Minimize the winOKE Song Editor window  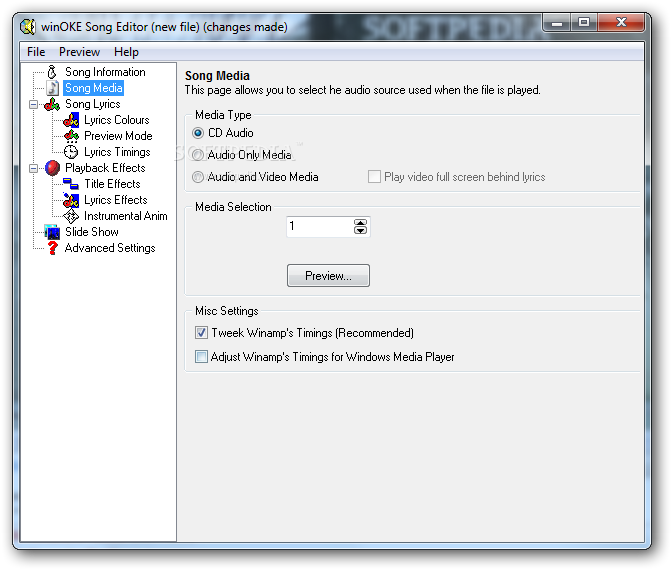click(x=557, y=22)
